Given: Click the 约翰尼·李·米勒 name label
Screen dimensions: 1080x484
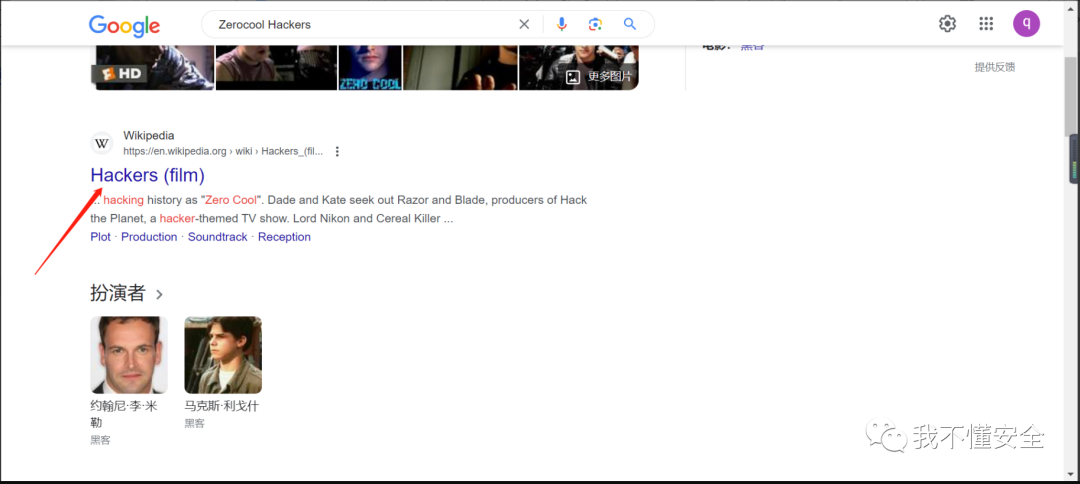Looking at the screenshot, I should [124, 414].
